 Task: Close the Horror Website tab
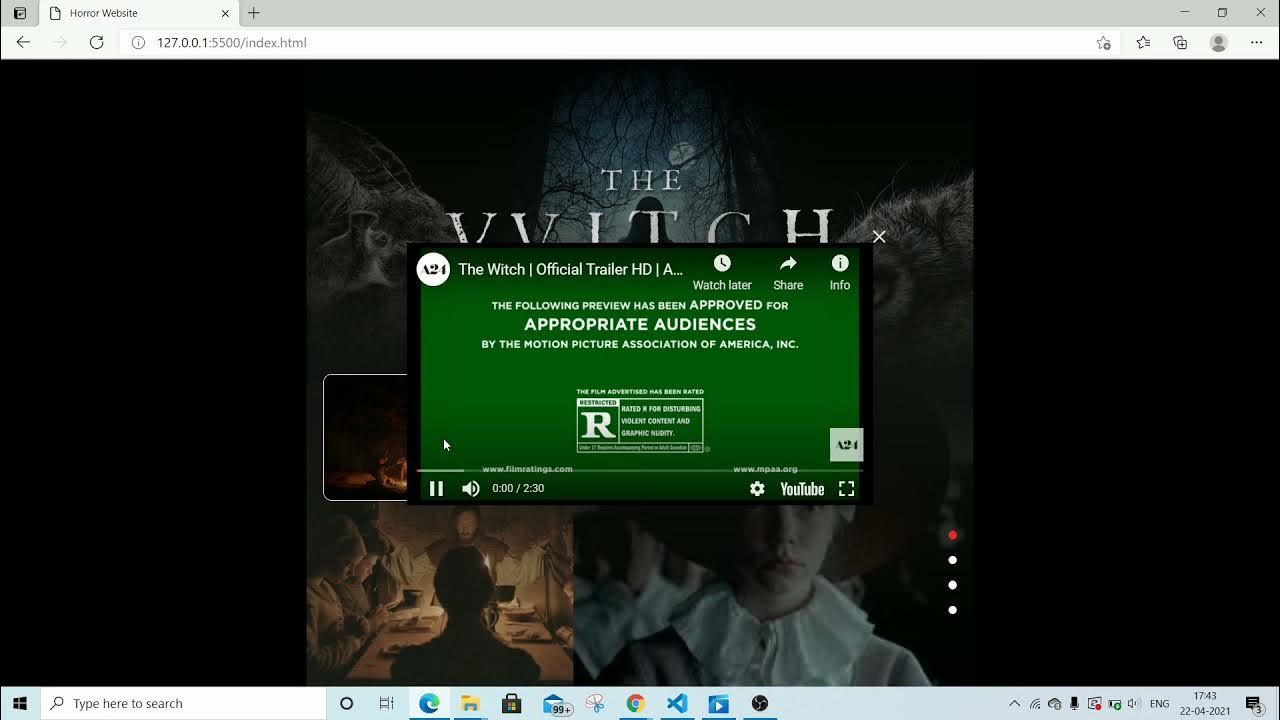pos(225,13)
